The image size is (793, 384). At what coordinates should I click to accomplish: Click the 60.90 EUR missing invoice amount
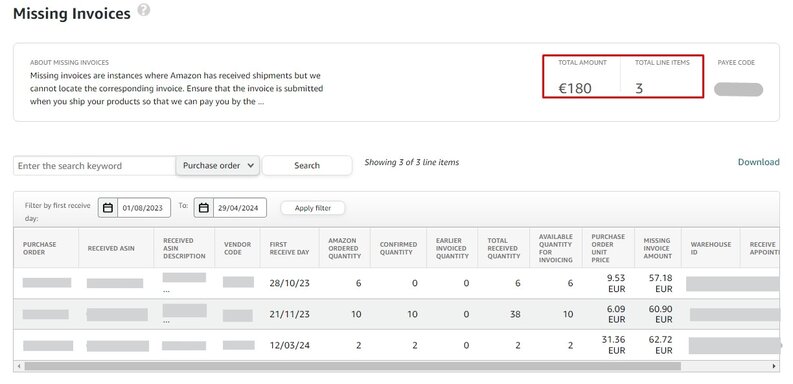point(660,314)
